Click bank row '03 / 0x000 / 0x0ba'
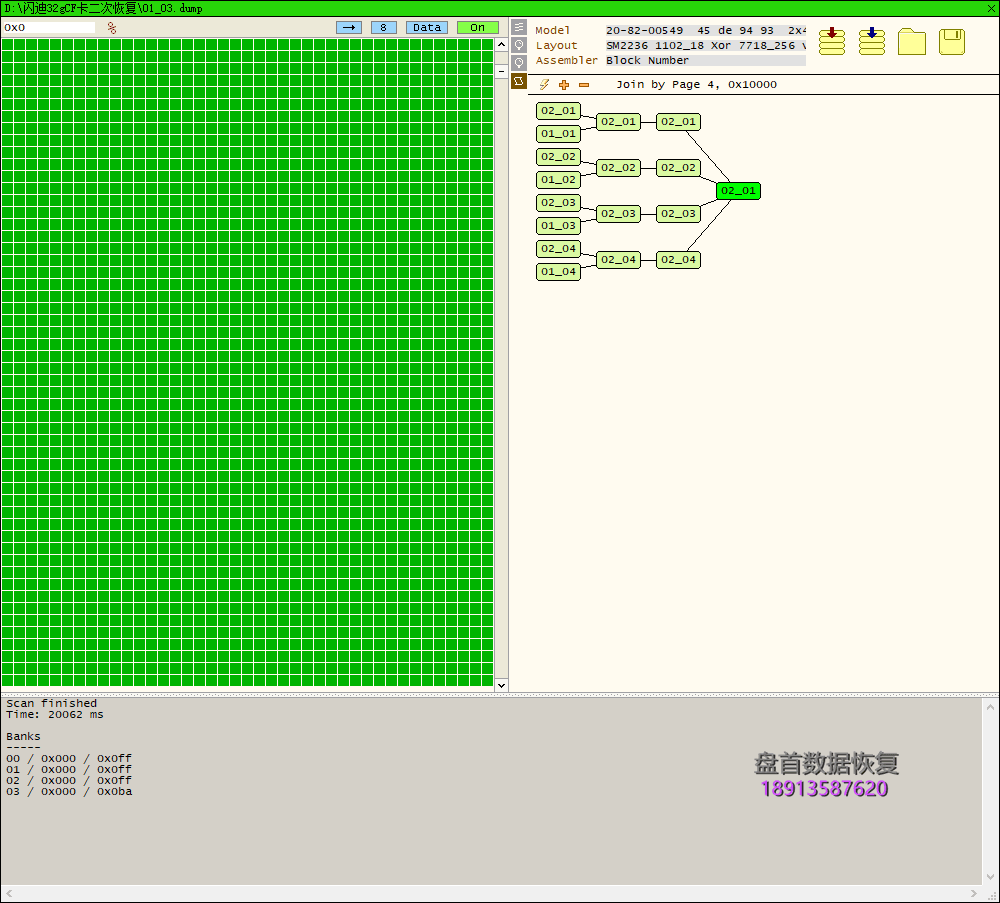The image size is (1000, 903). pos(69,791)
